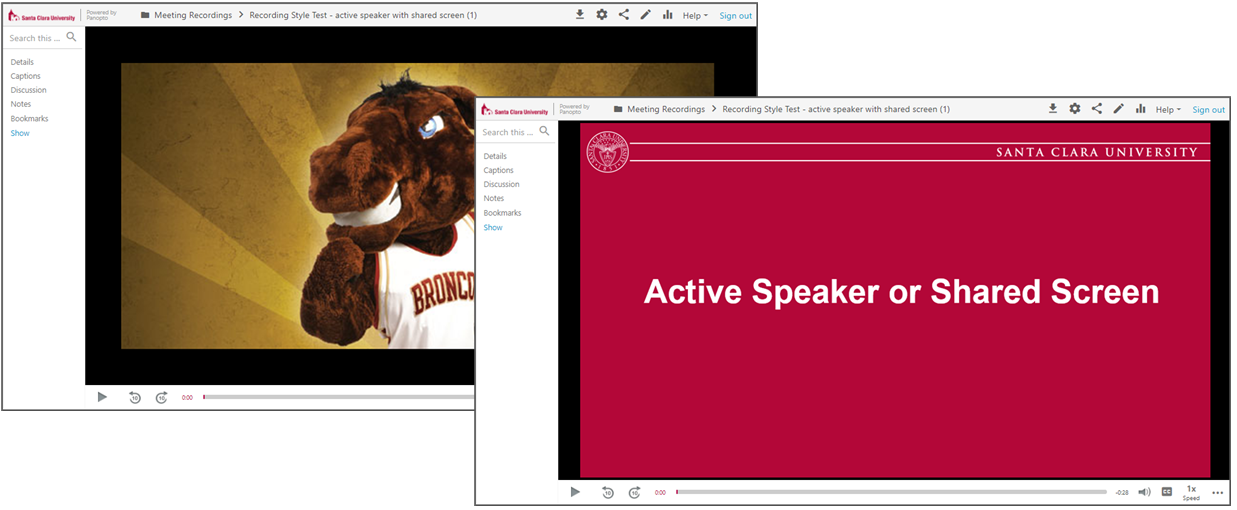Click edit pencil icon in the front window
This screenshot has height=510, width=1237.
[1119, 109]
